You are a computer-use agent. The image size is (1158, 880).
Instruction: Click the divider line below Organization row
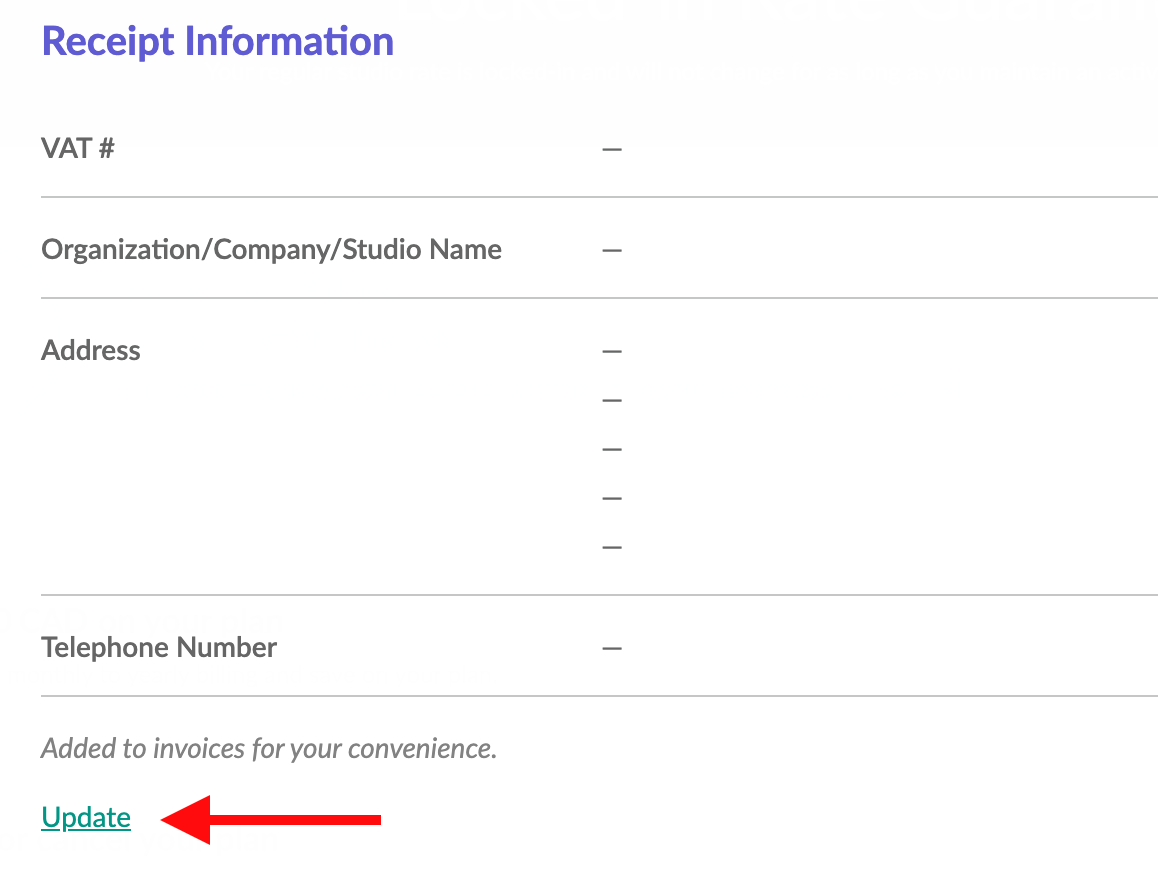[599, 298]
